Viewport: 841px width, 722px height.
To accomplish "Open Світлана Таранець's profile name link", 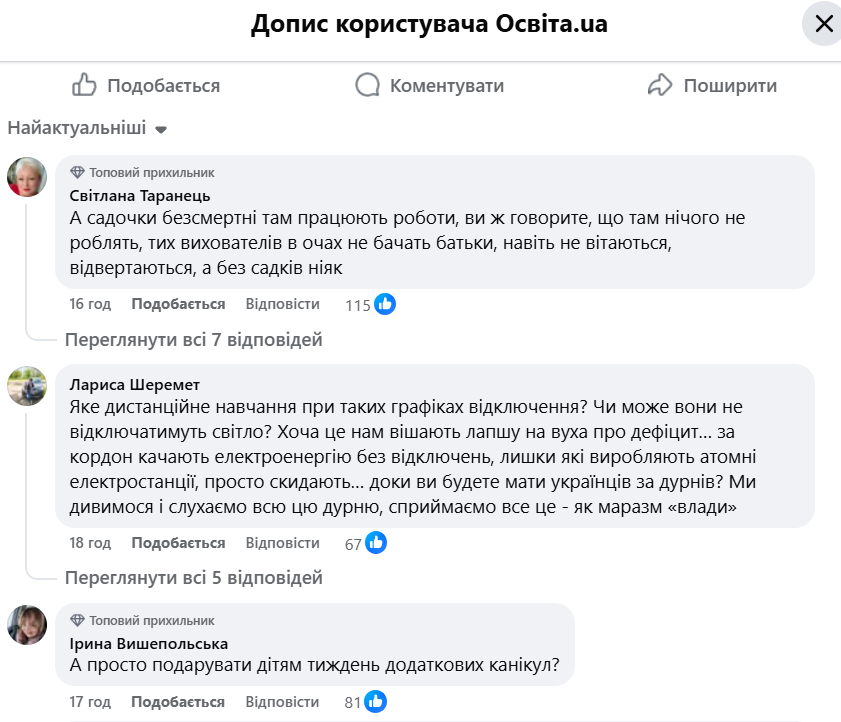I will click(x=140, y=195).
